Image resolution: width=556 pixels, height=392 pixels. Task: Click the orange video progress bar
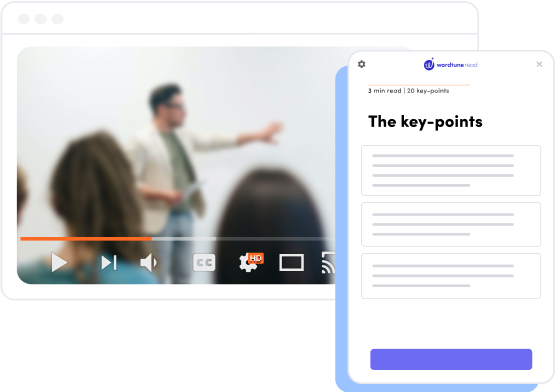point(86,239)
